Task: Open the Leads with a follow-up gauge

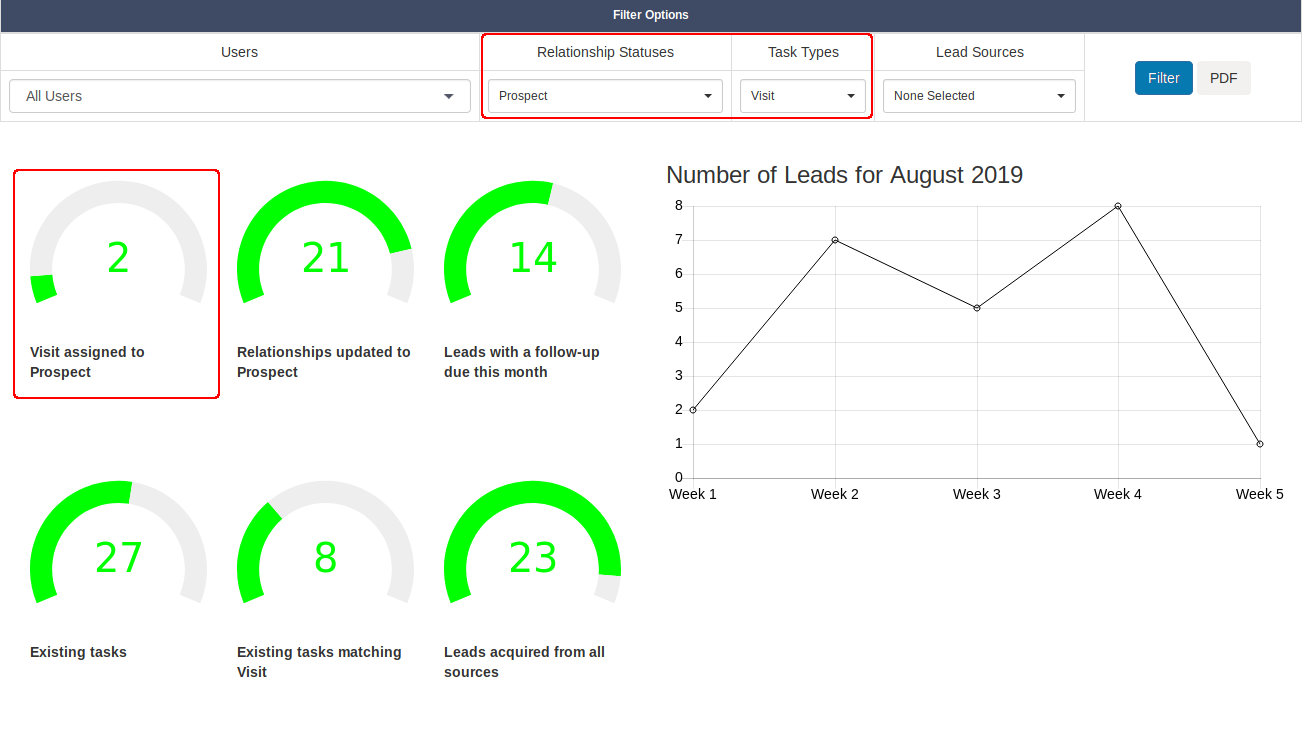Action: pyautogui.click(x=532, y=257)
